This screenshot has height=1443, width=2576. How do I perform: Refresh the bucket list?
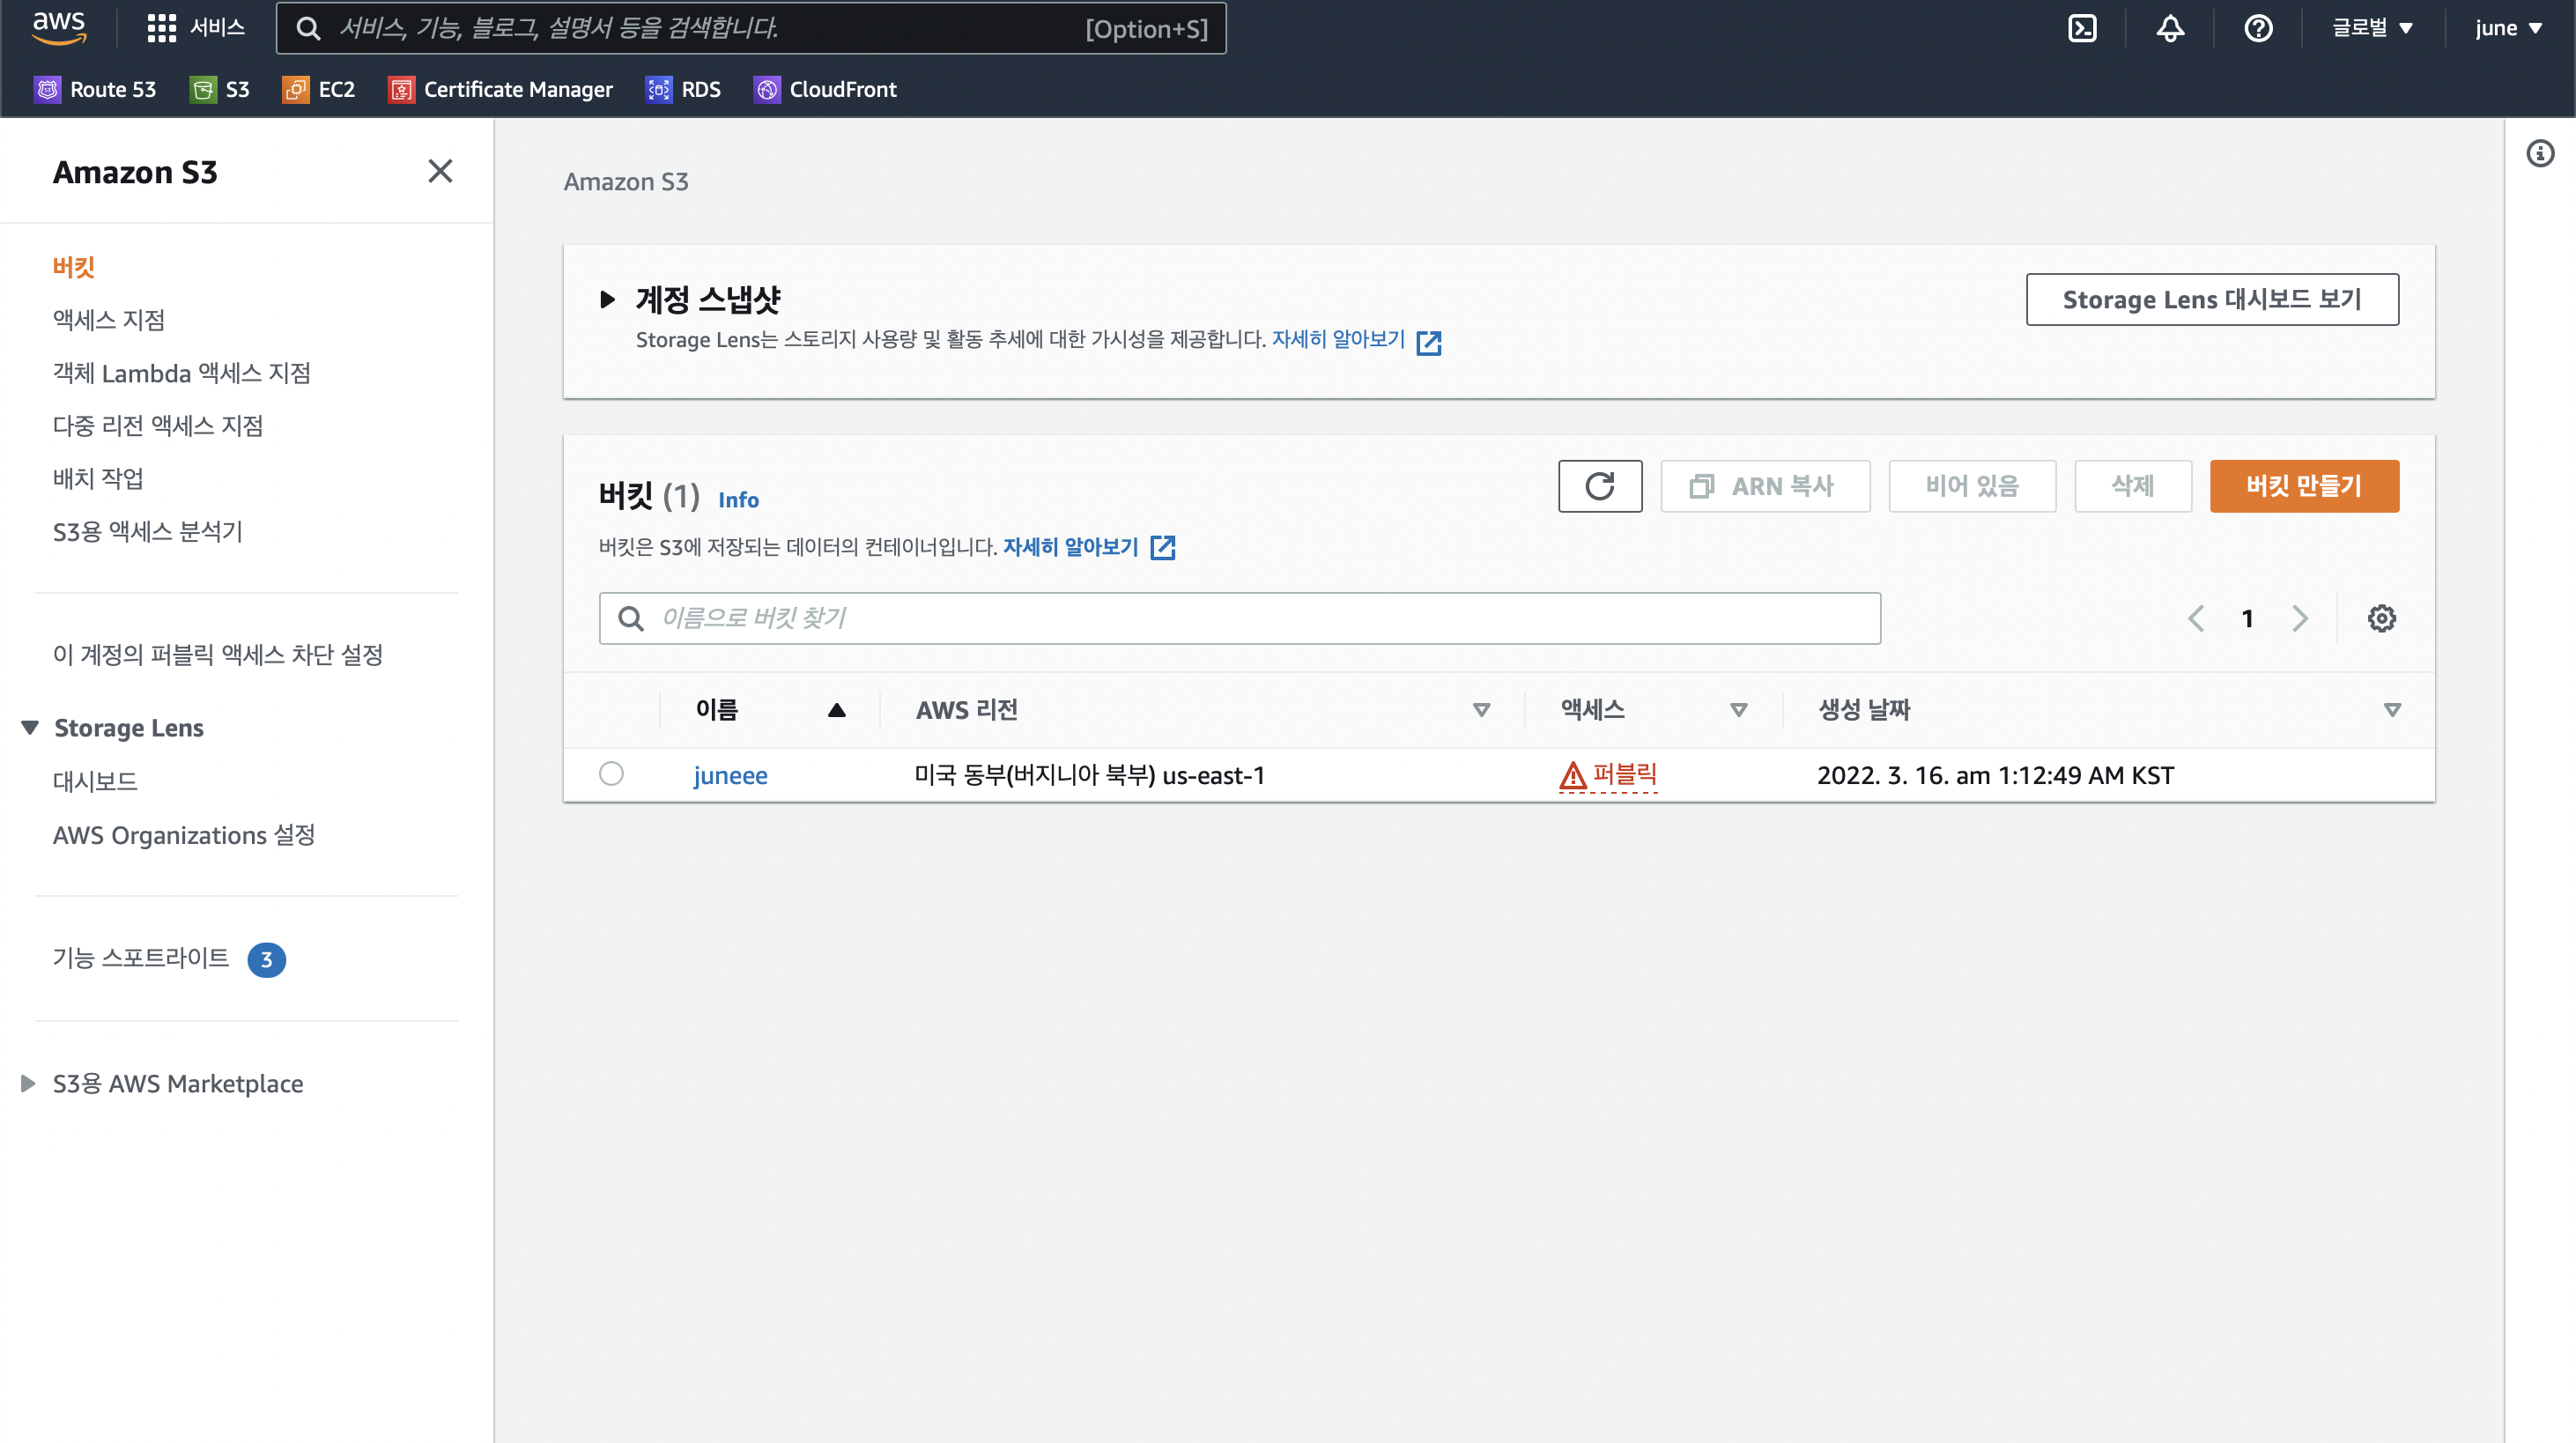point(1600,486)
